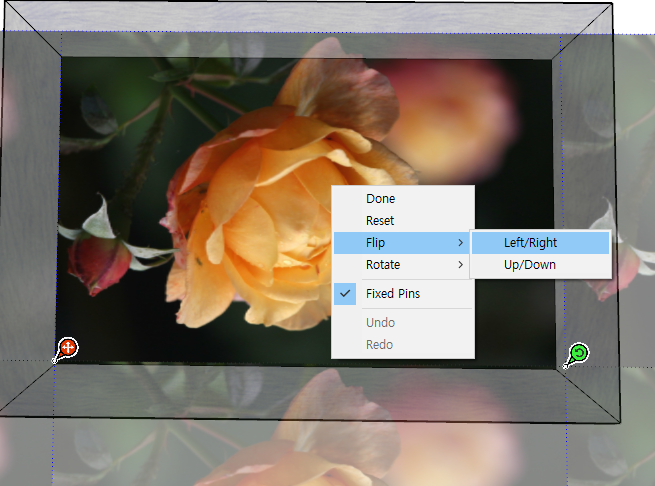Select Reset from the context menu
The height and width of the screenshot is (486, 655).
[403, 221]
